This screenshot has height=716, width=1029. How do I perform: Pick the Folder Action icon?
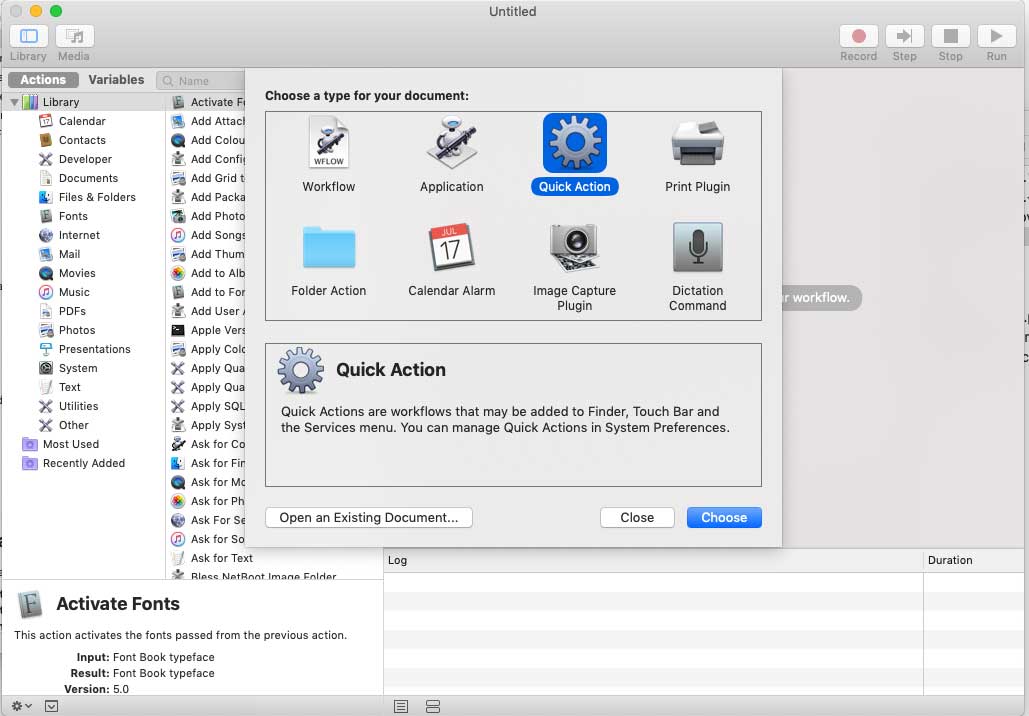point(328,248)
